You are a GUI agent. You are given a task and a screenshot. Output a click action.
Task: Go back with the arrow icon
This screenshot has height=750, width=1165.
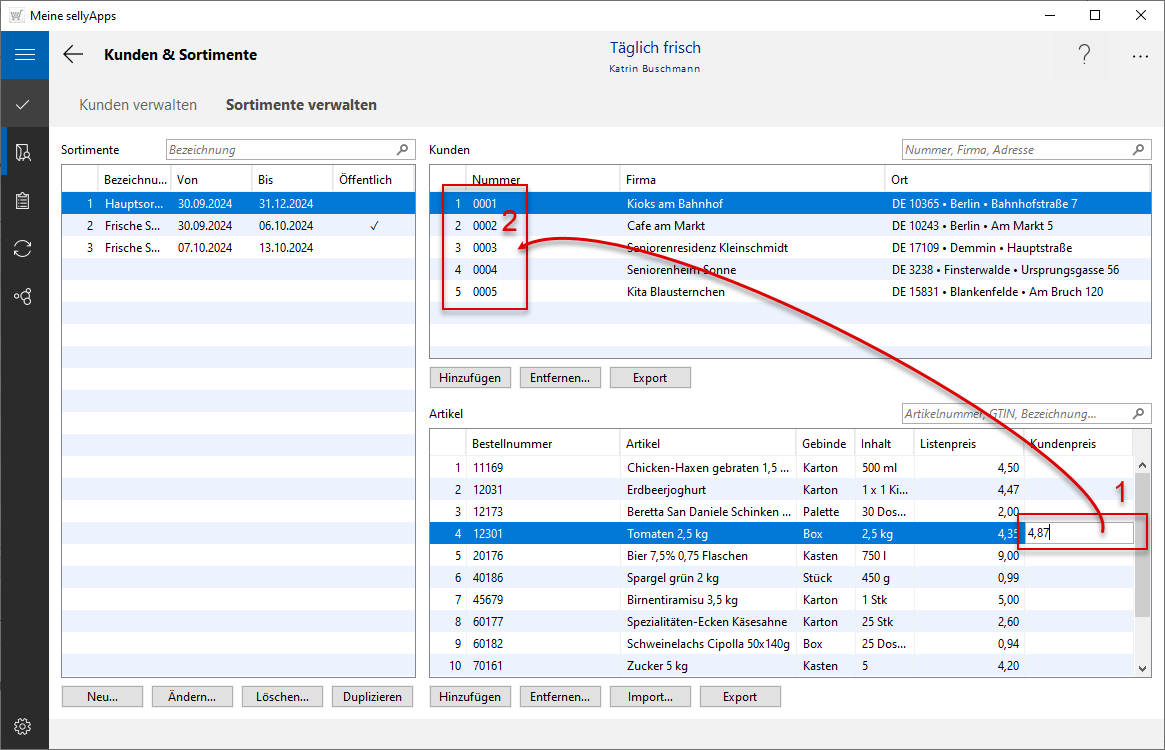(x=73, y=55)
